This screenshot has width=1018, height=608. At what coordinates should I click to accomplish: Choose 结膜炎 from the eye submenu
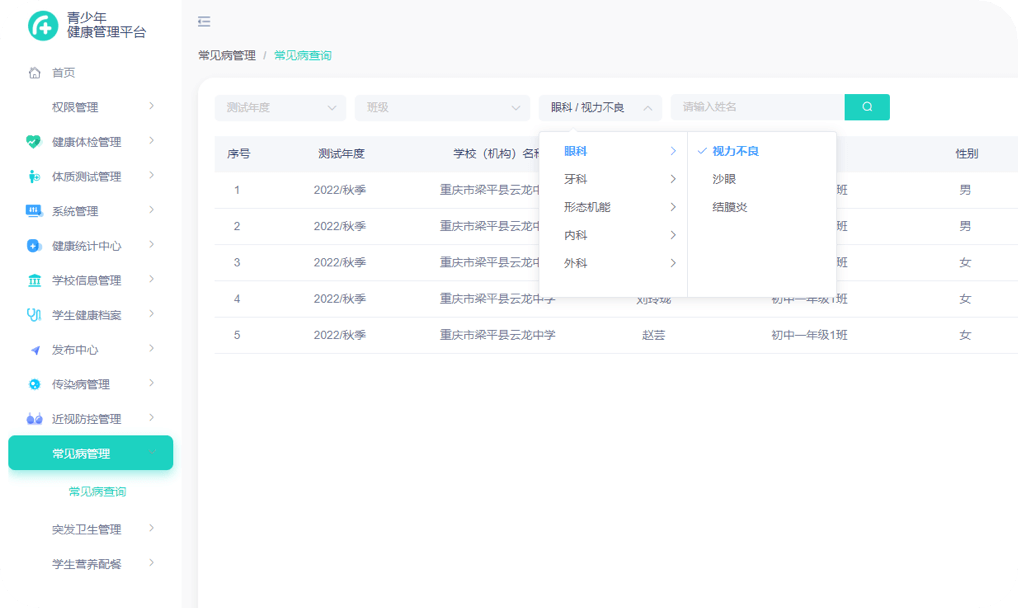(730, 207)
